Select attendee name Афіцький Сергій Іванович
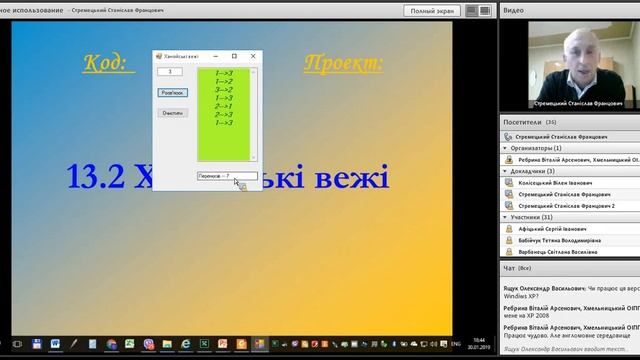 click(552, 229)
